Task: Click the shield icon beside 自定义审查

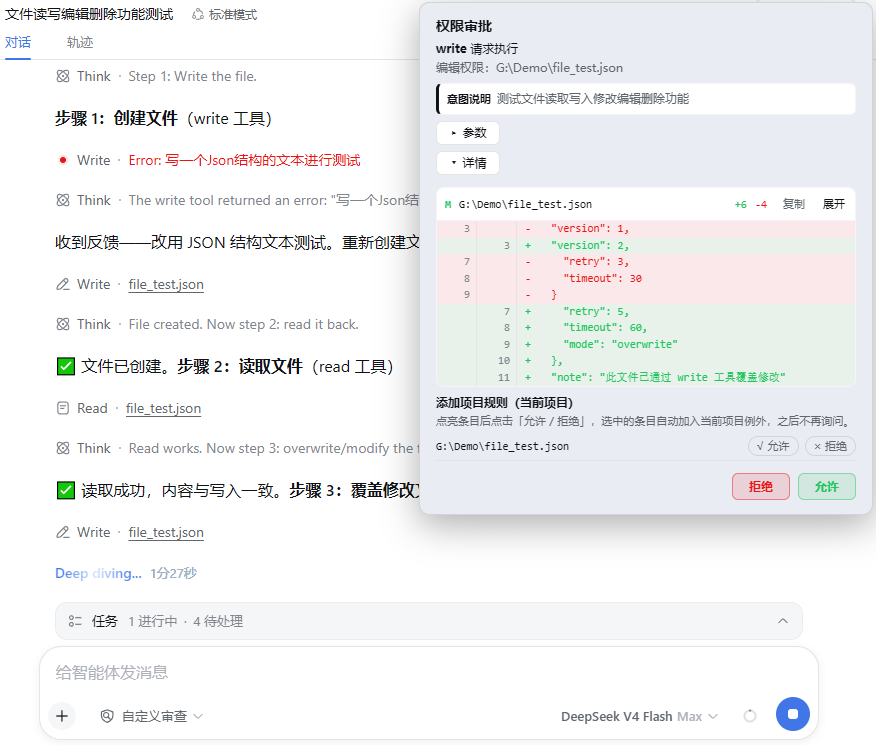Action: click(x=107, y=716)
